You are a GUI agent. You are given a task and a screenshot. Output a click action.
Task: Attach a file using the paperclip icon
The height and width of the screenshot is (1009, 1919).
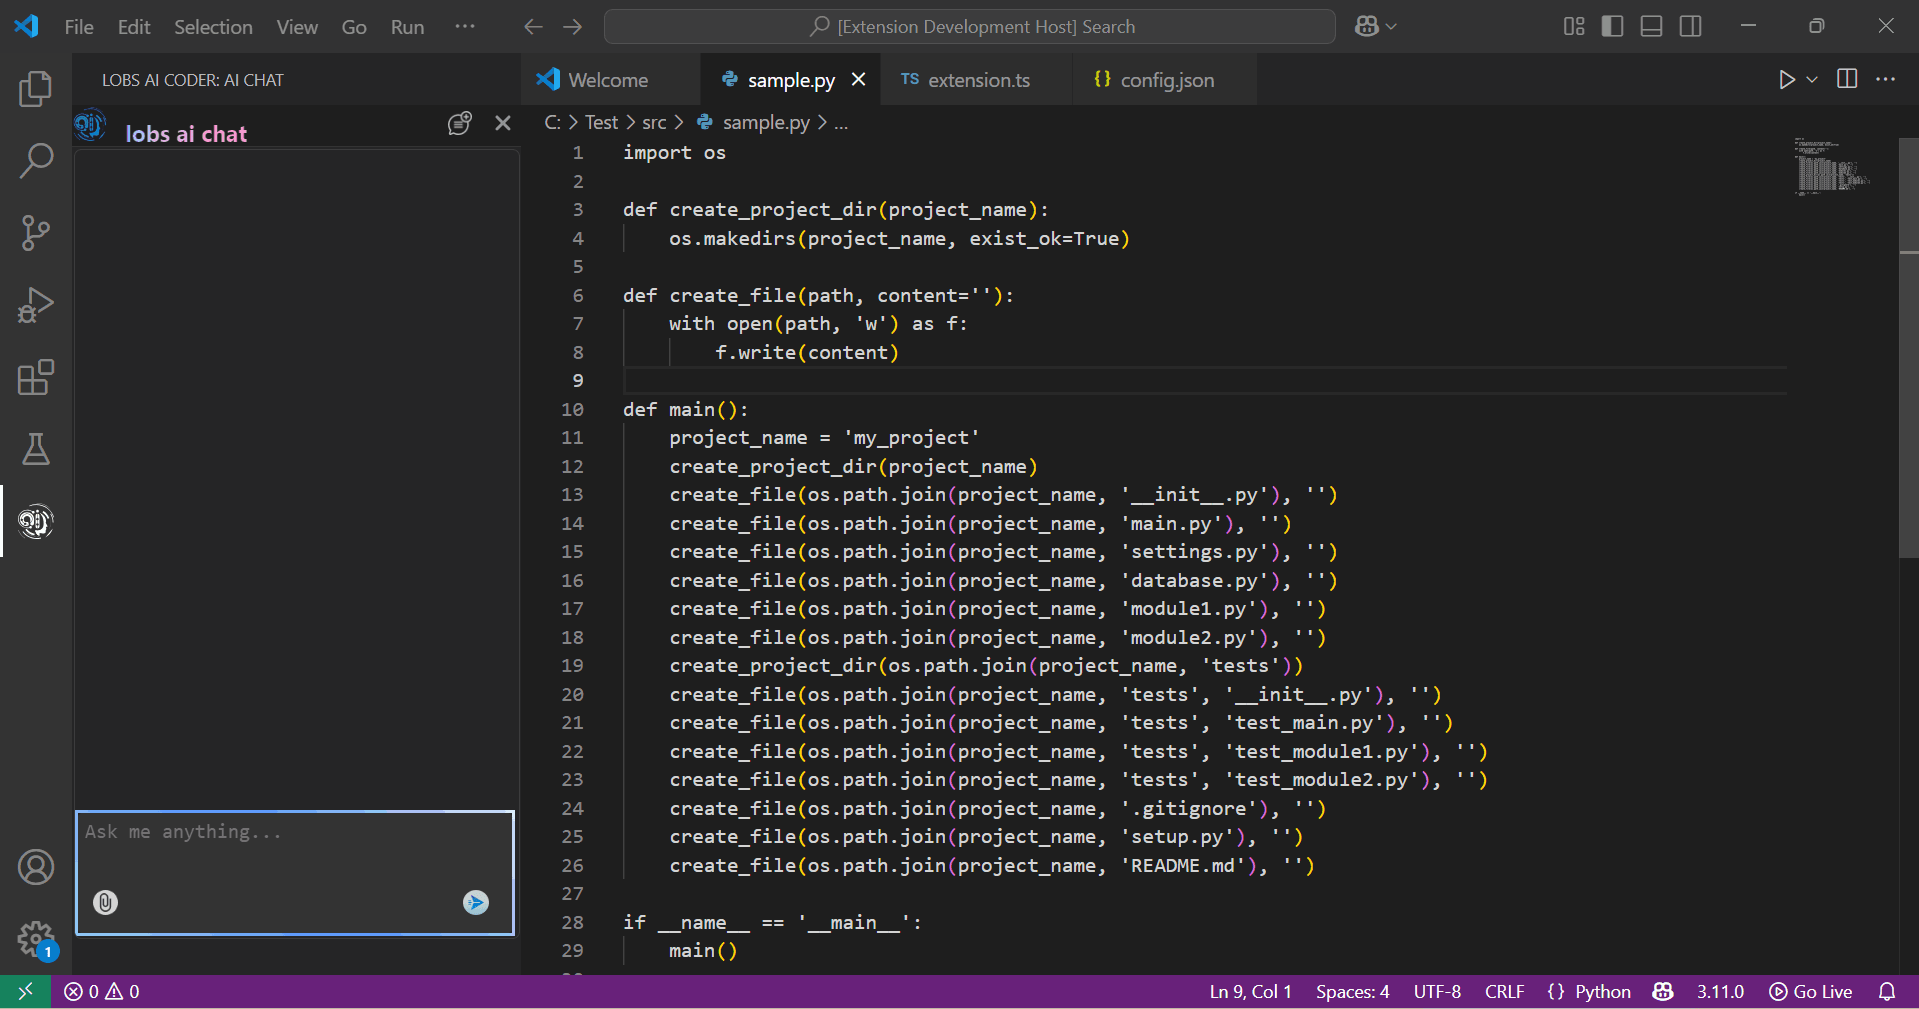(x=104, y=902)
